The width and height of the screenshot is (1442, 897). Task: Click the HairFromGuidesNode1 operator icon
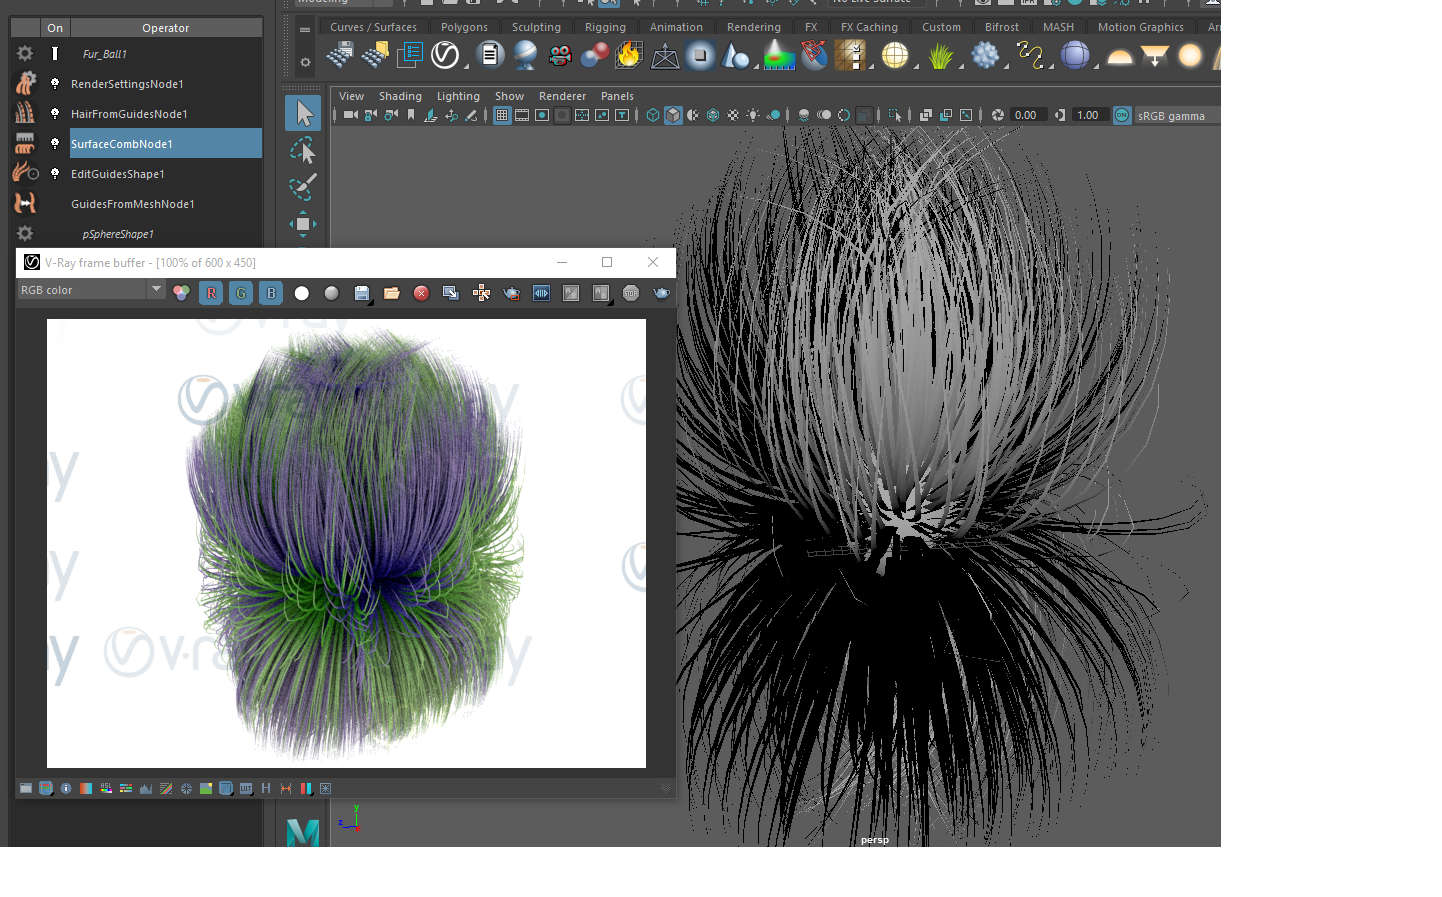(25, 114)
